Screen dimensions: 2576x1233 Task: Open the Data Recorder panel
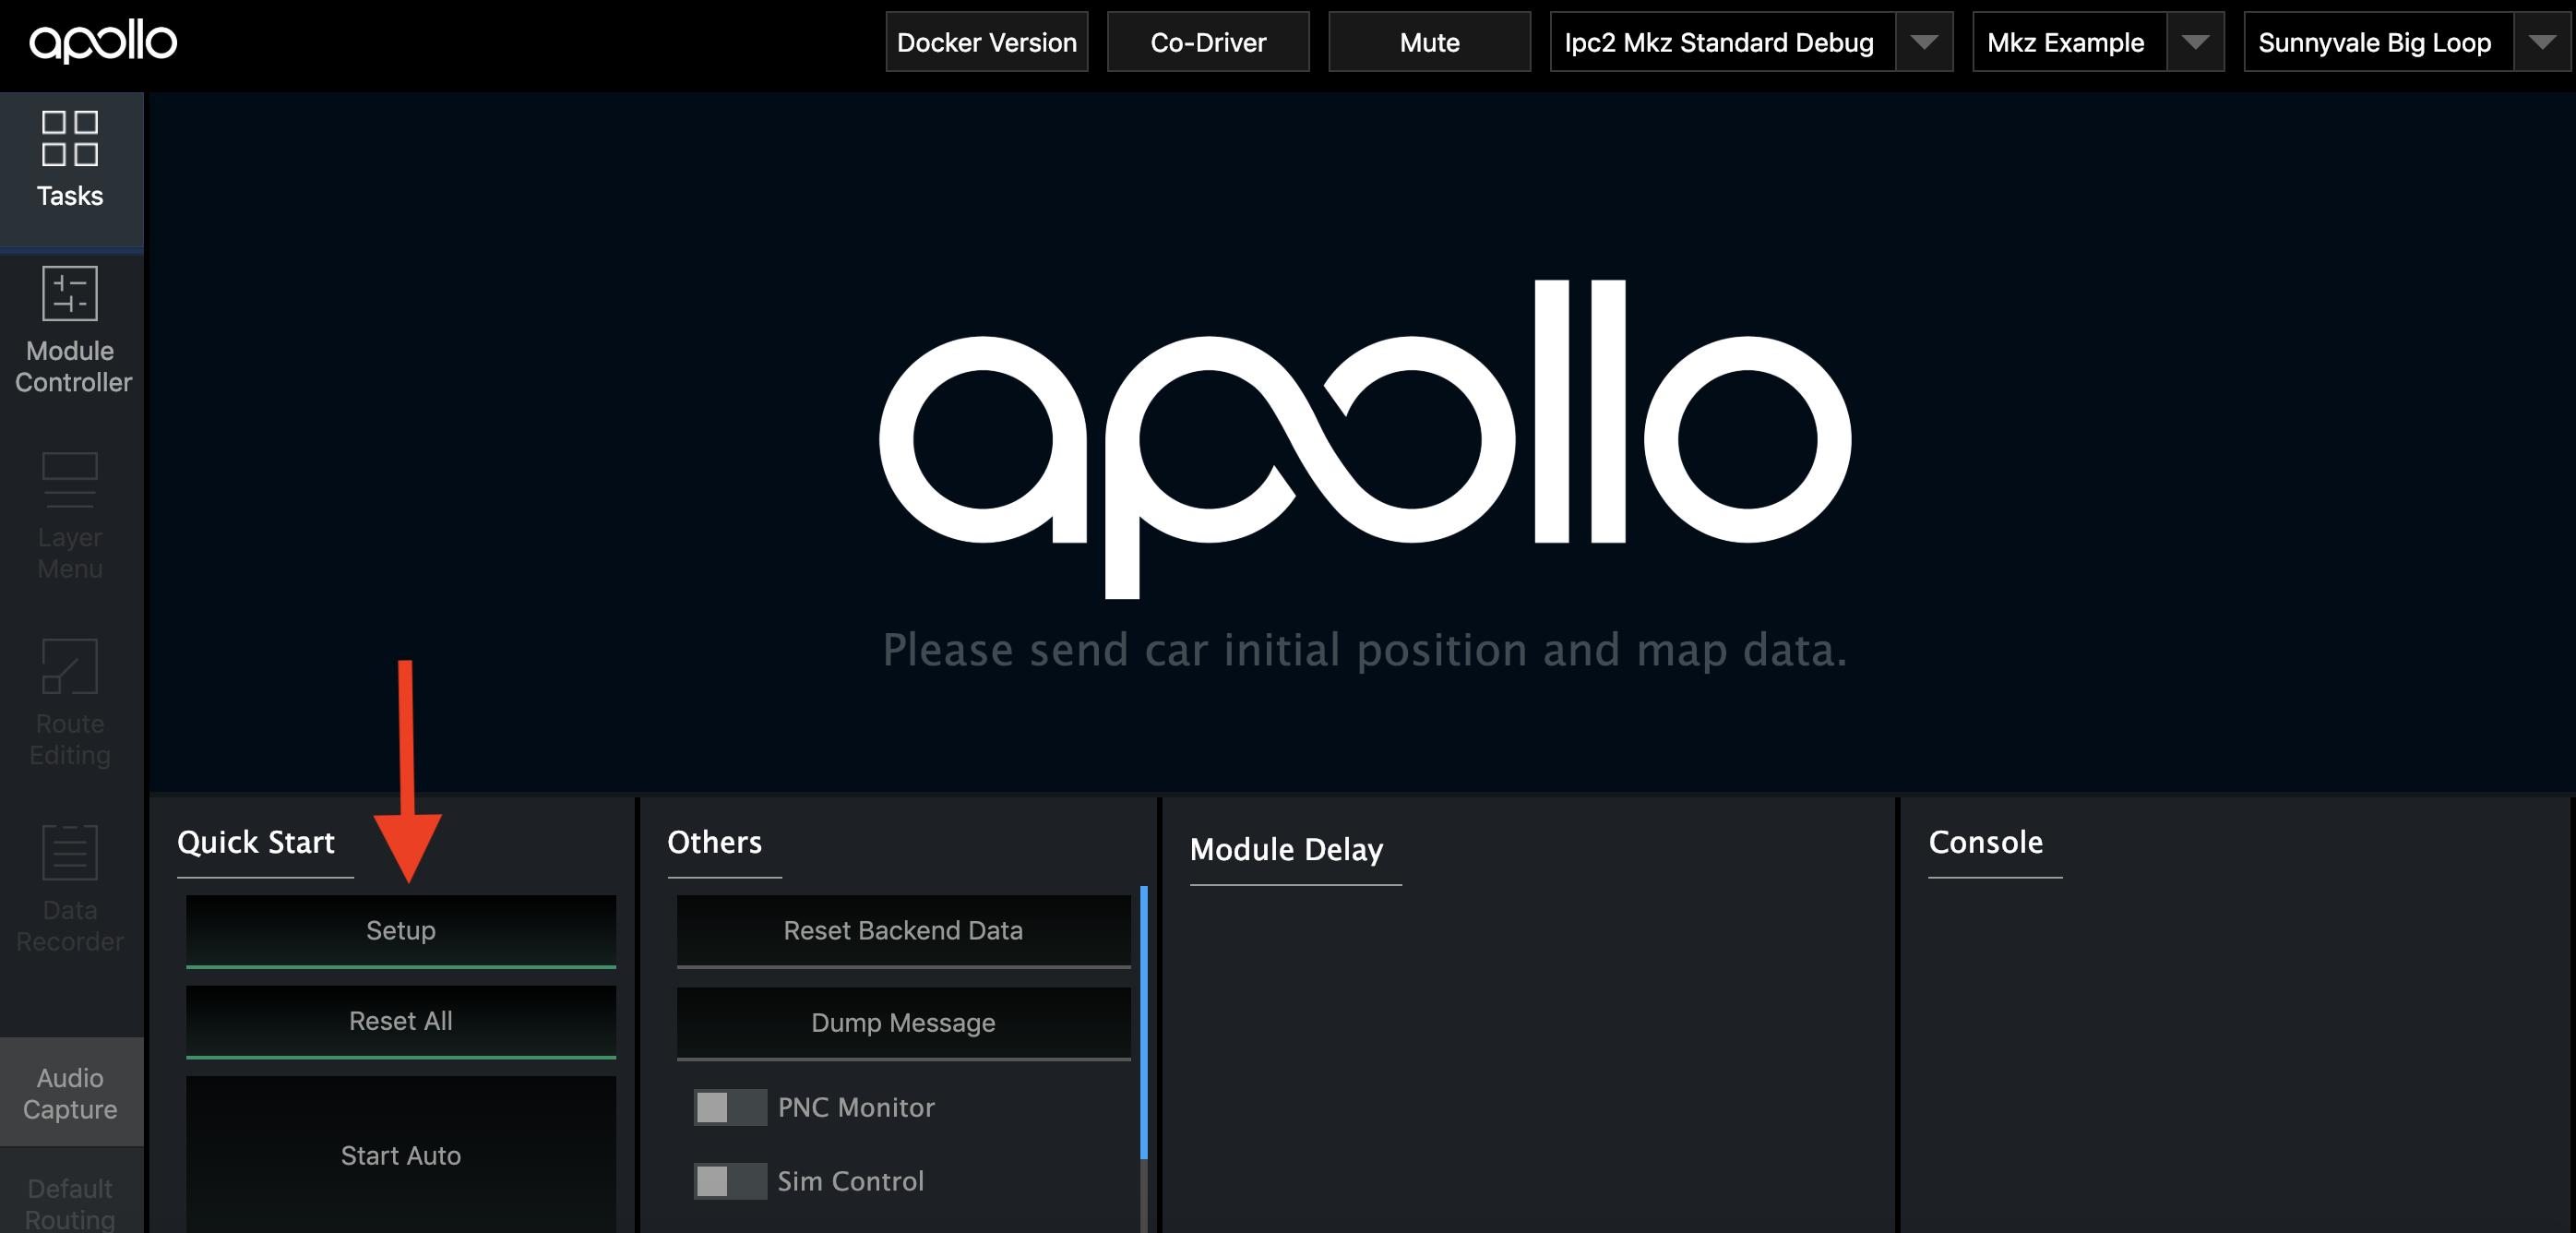tap(70, 889)
